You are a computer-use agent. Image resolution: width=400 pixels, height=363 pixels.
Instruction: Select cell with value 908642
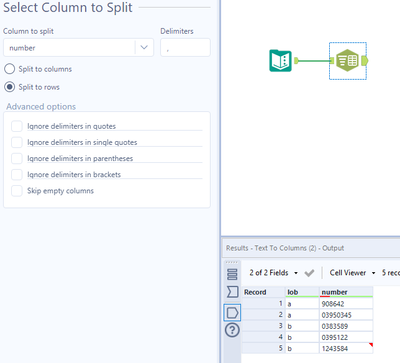point(346,304)
